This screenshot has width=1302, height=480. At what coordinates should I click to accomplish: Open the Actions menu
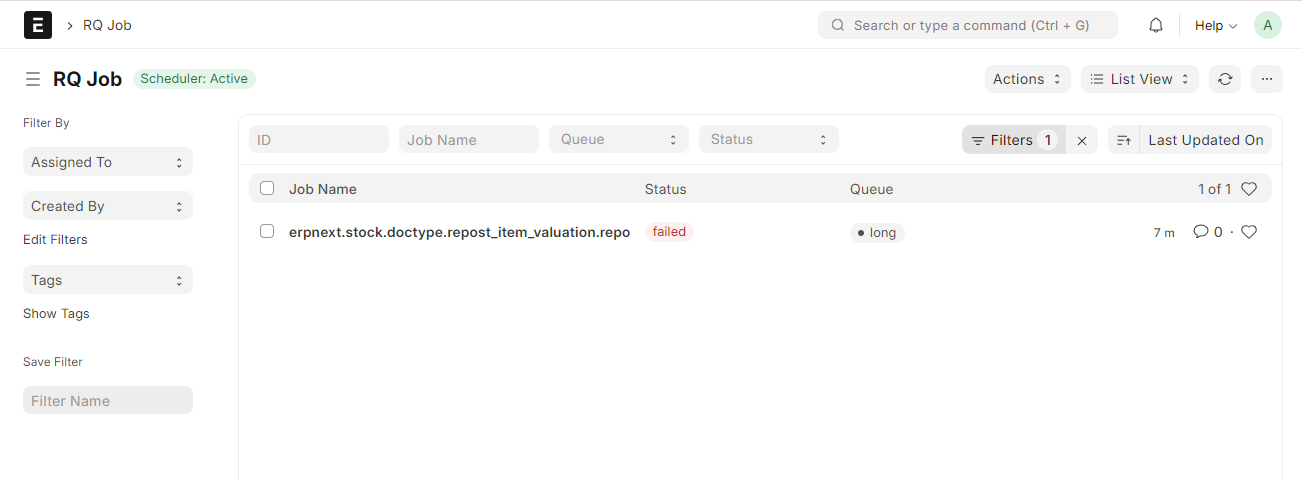coord(1027,79)
